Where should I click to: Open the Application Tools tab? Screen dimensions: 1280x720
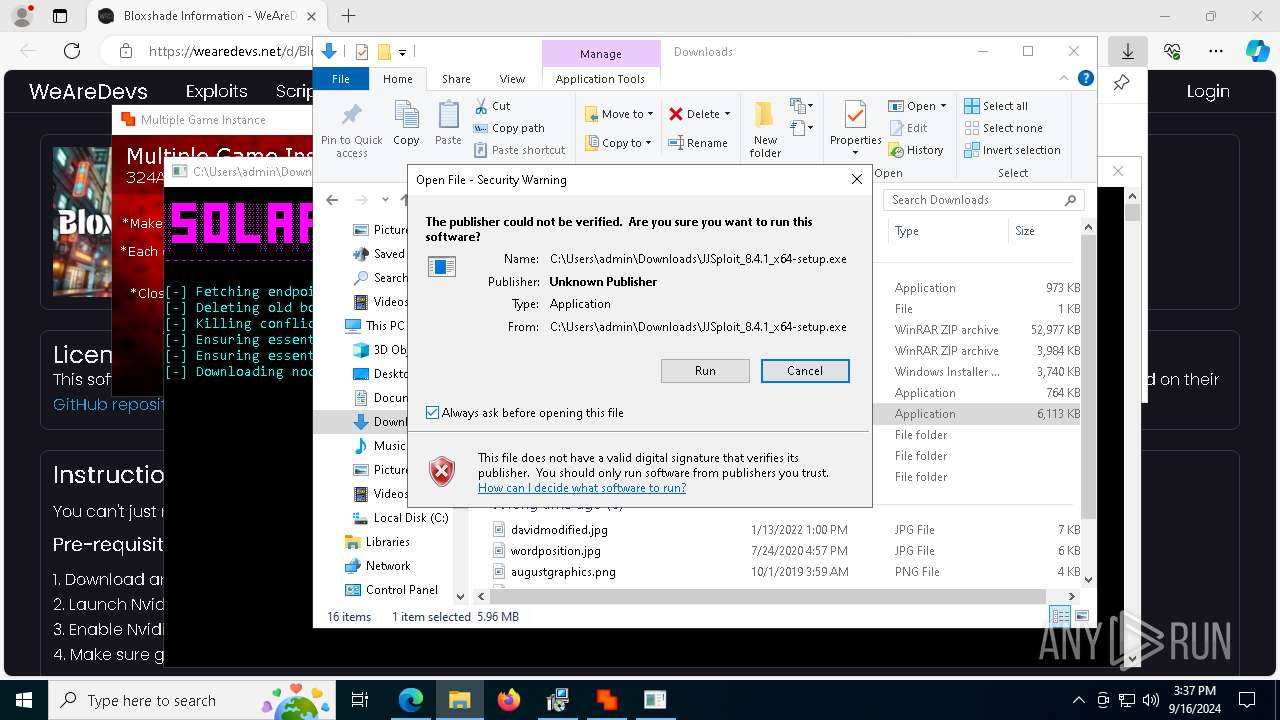pyautogui.click(x=600, y=79)
